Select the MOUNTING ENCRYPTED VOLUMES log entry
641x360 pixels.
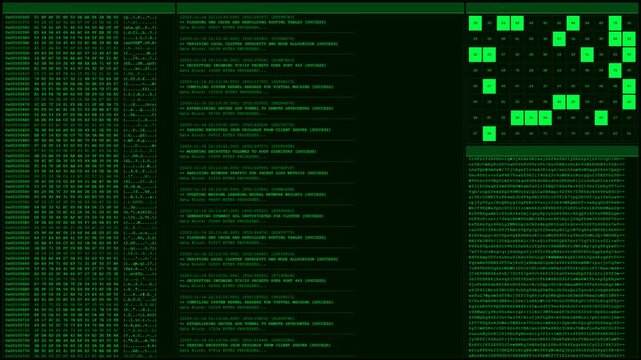pyautogui.click(x=267, y=151)
